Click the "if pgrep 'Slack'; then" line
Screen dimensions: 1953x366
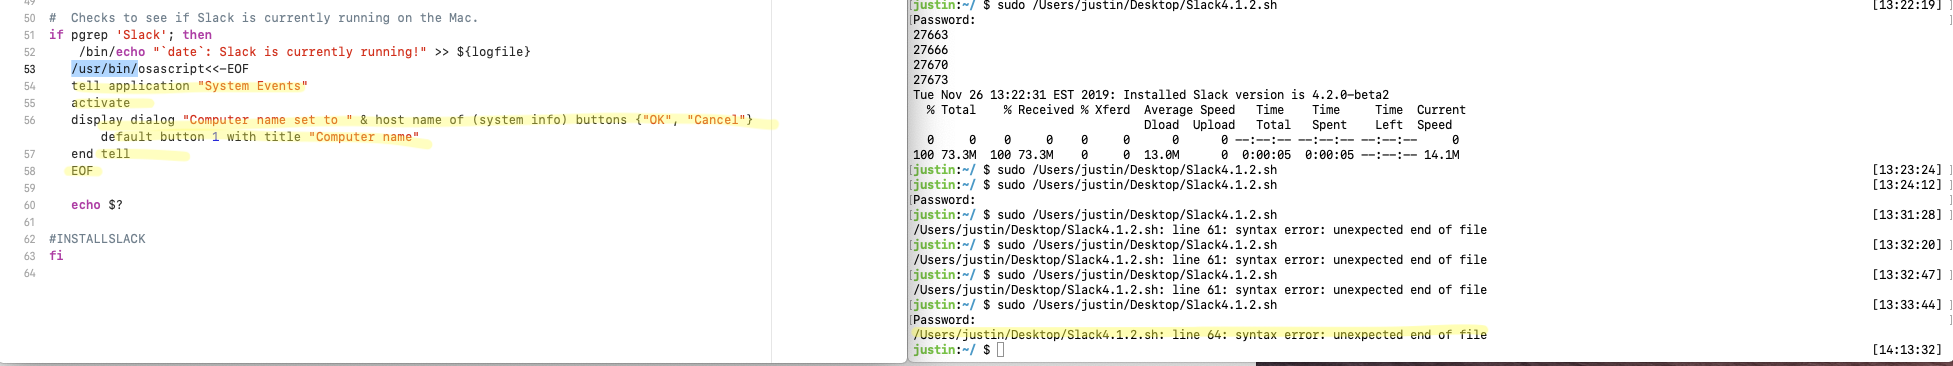coord(130,35)
